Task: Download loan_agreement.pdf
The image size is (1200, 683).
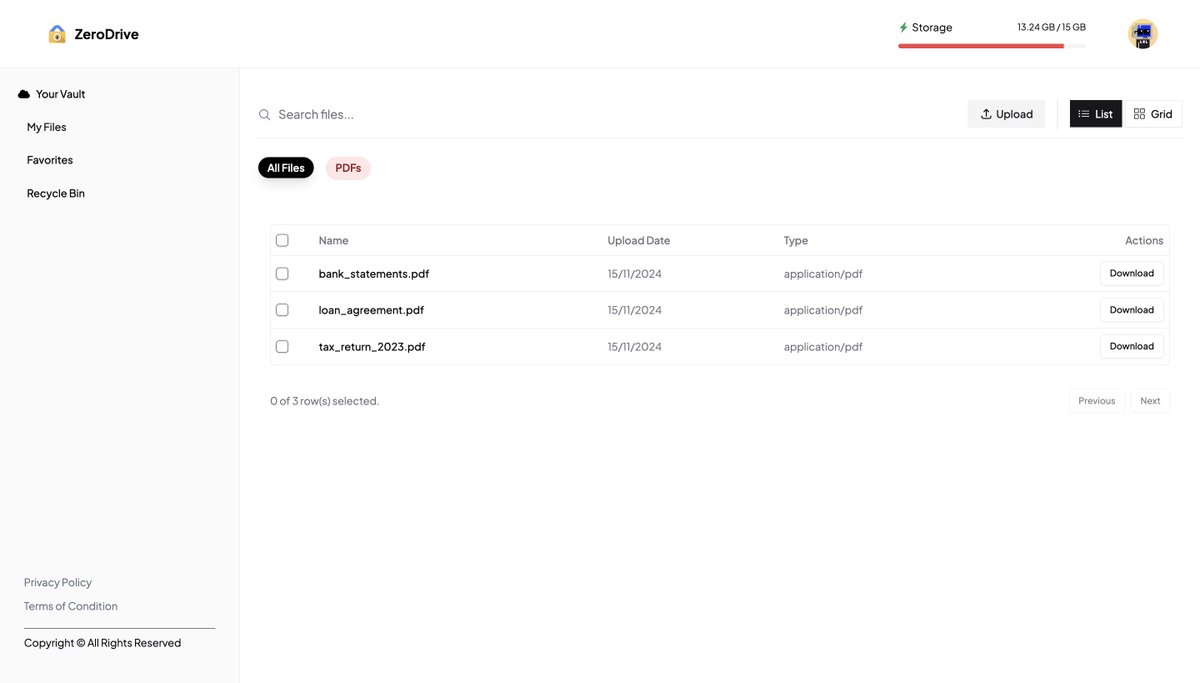Action: [x=1132, y=310]
